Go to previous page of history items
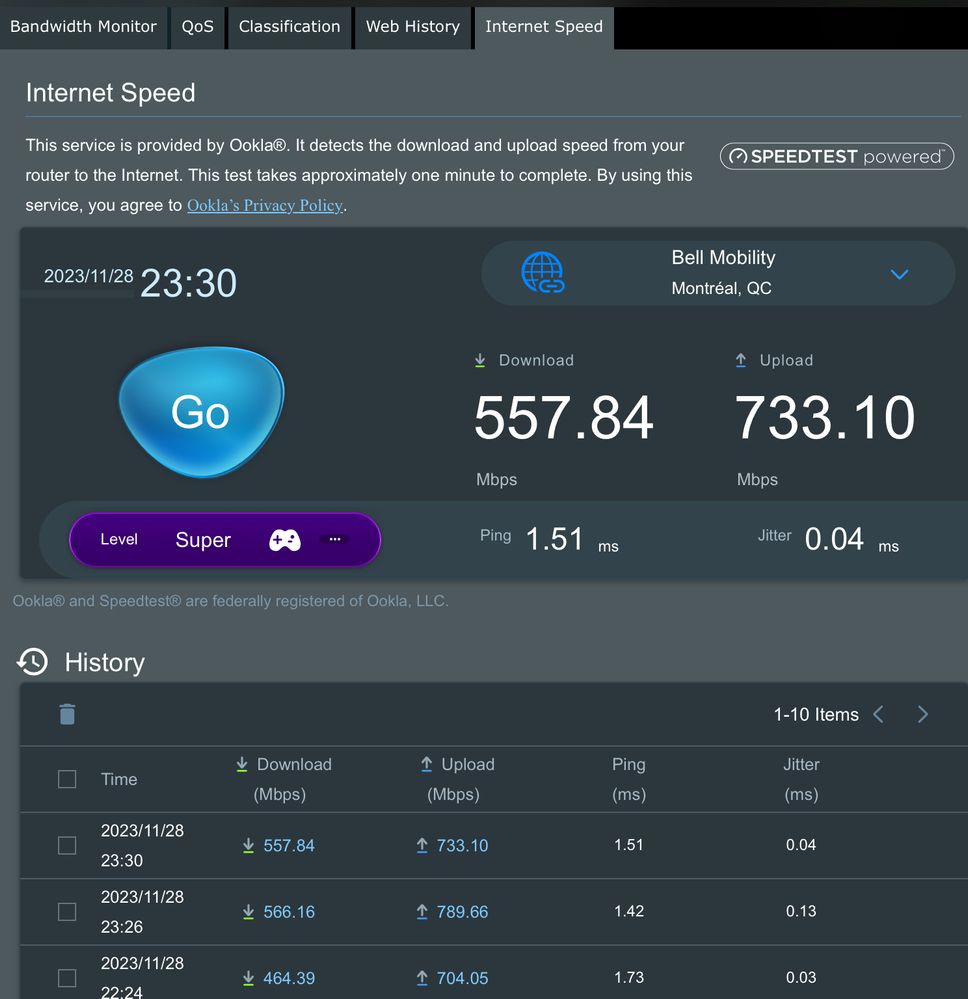968x999 pixels. [879, 714]
